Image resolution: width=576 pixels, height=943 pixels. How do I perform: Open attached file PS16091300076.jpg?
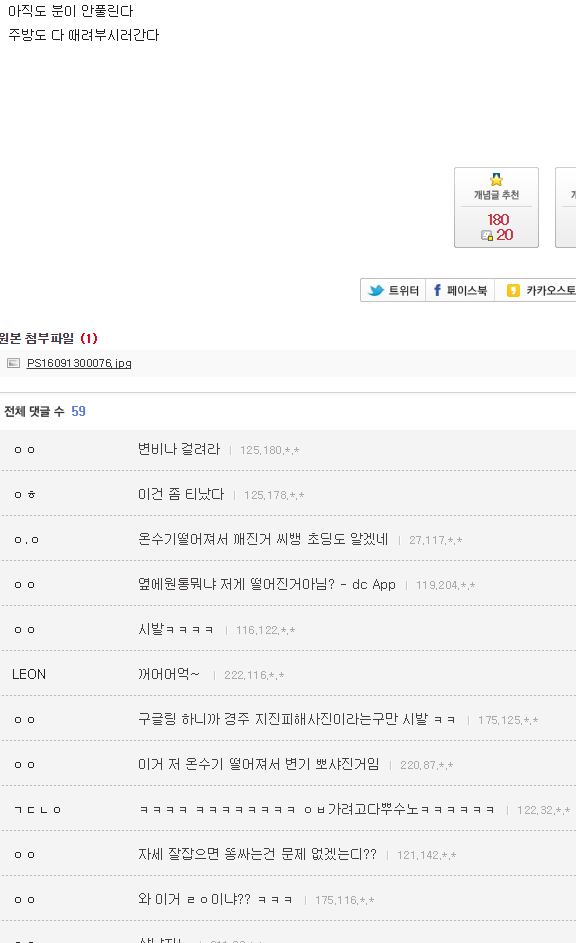click(79, 363)
